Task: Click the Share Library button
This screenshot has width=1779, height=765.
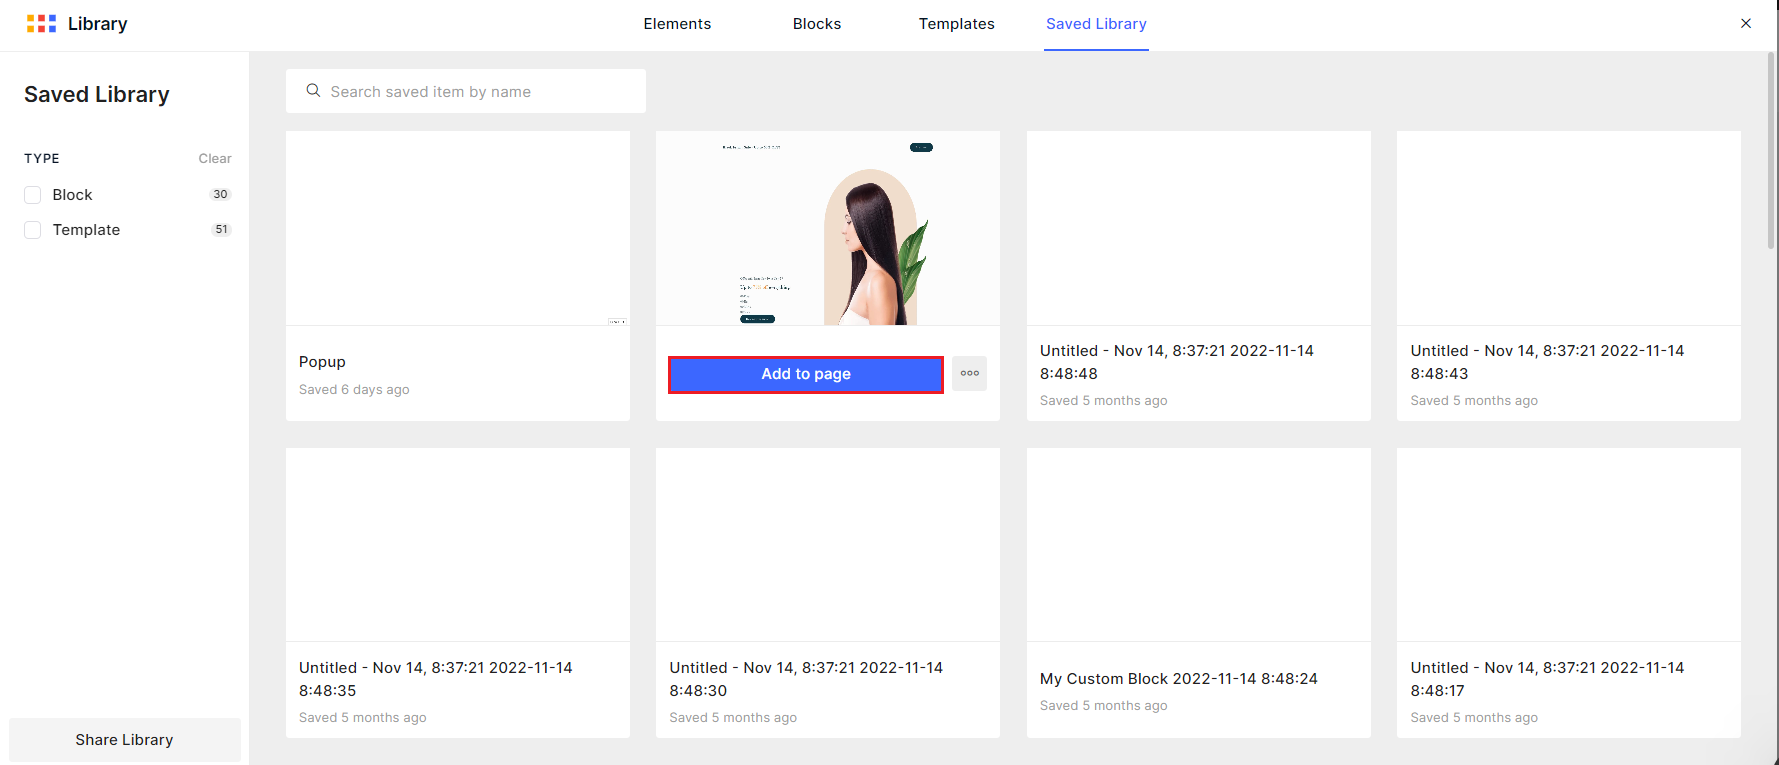Action: click(125, 740)
